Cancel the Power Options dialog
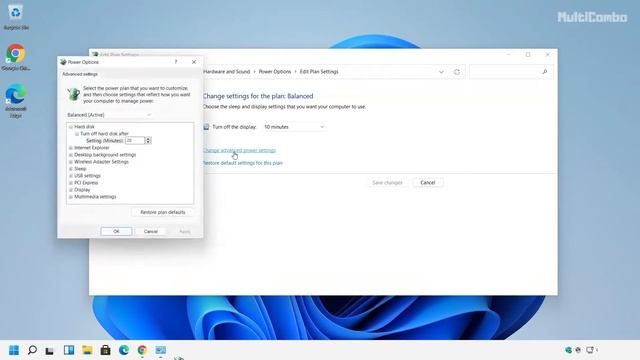 click(x=151, y=231)
